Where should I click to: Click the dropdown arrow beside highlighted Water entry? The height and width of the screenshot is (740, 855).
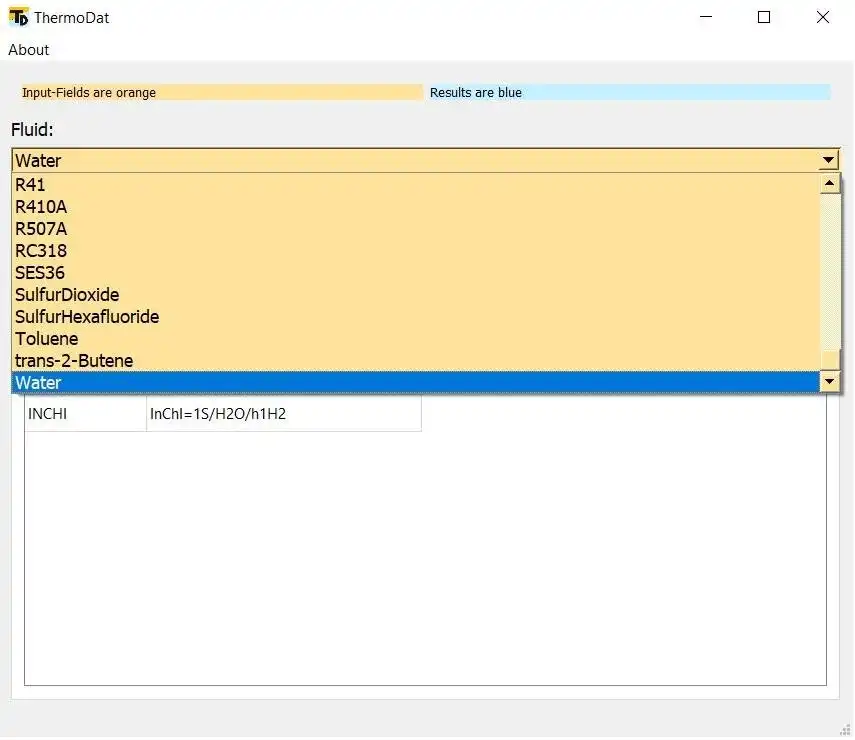(829, 382)
